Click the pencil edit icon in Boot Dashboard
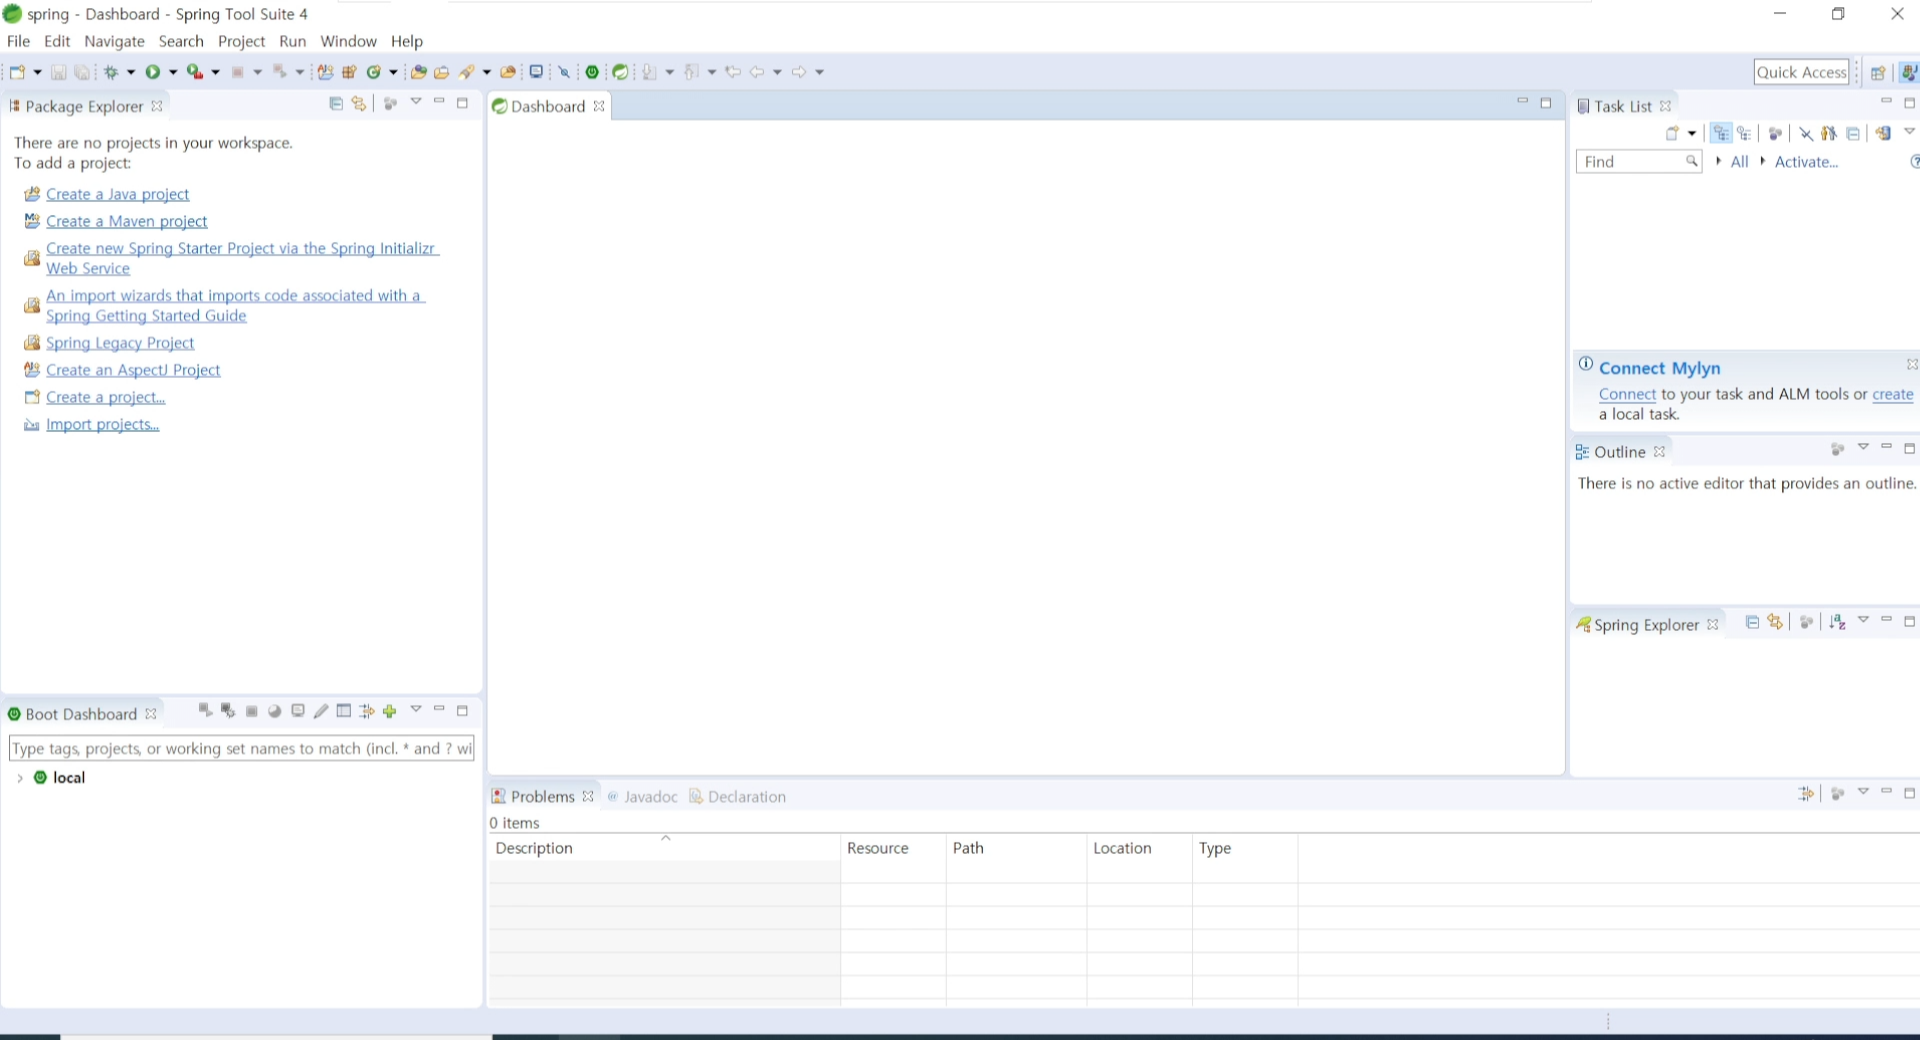 321,711
